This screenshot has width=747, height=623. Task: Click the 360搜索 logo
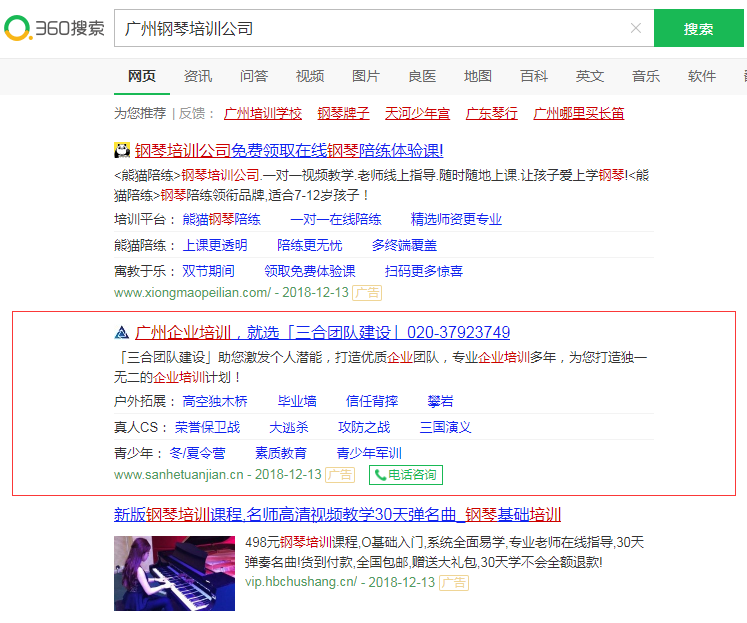(54, 28)
